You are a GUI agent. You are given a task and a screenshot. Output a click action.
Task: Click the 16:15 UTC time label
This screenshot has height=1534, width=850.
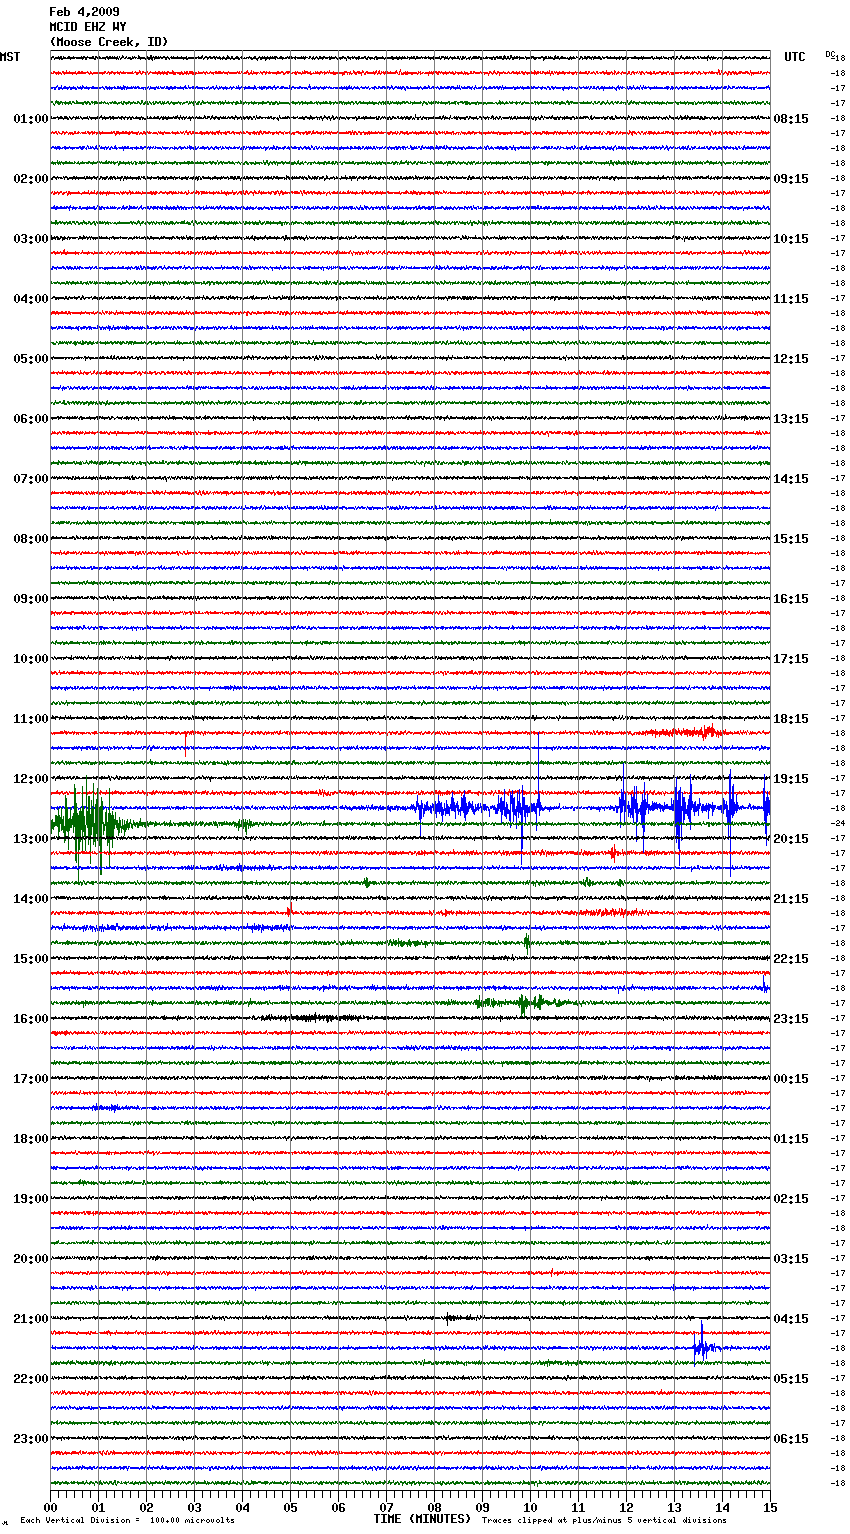(791, 599)
